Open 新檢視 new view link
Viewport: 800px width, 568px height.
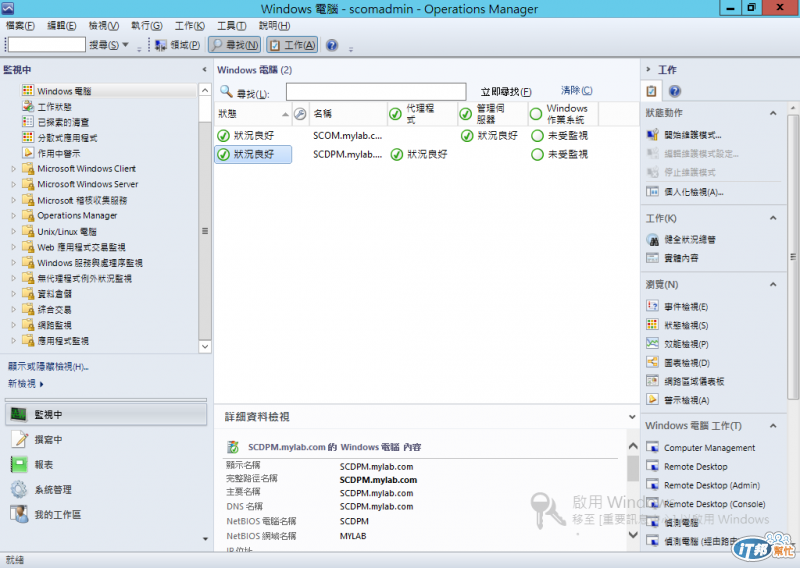pyautogui.click(x=26, y=383)
